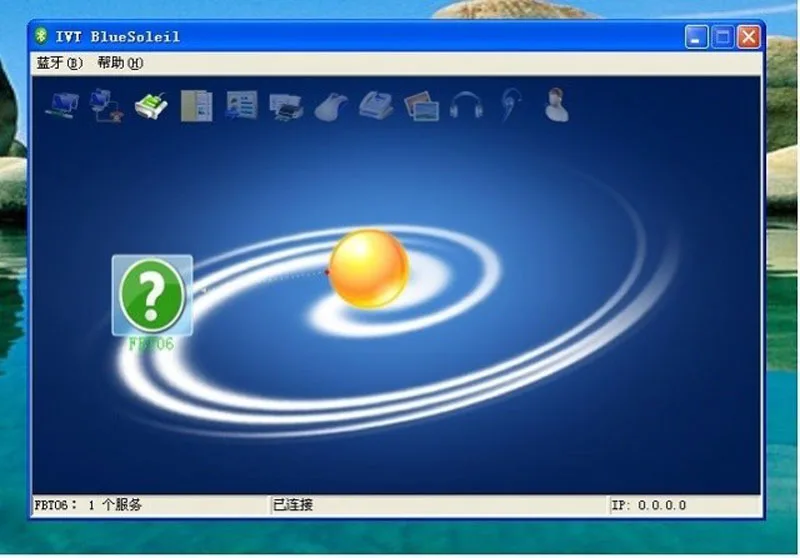Minimize the IVT BlueSoleil window
Screen dimensions: 800x558
point(696,37)
